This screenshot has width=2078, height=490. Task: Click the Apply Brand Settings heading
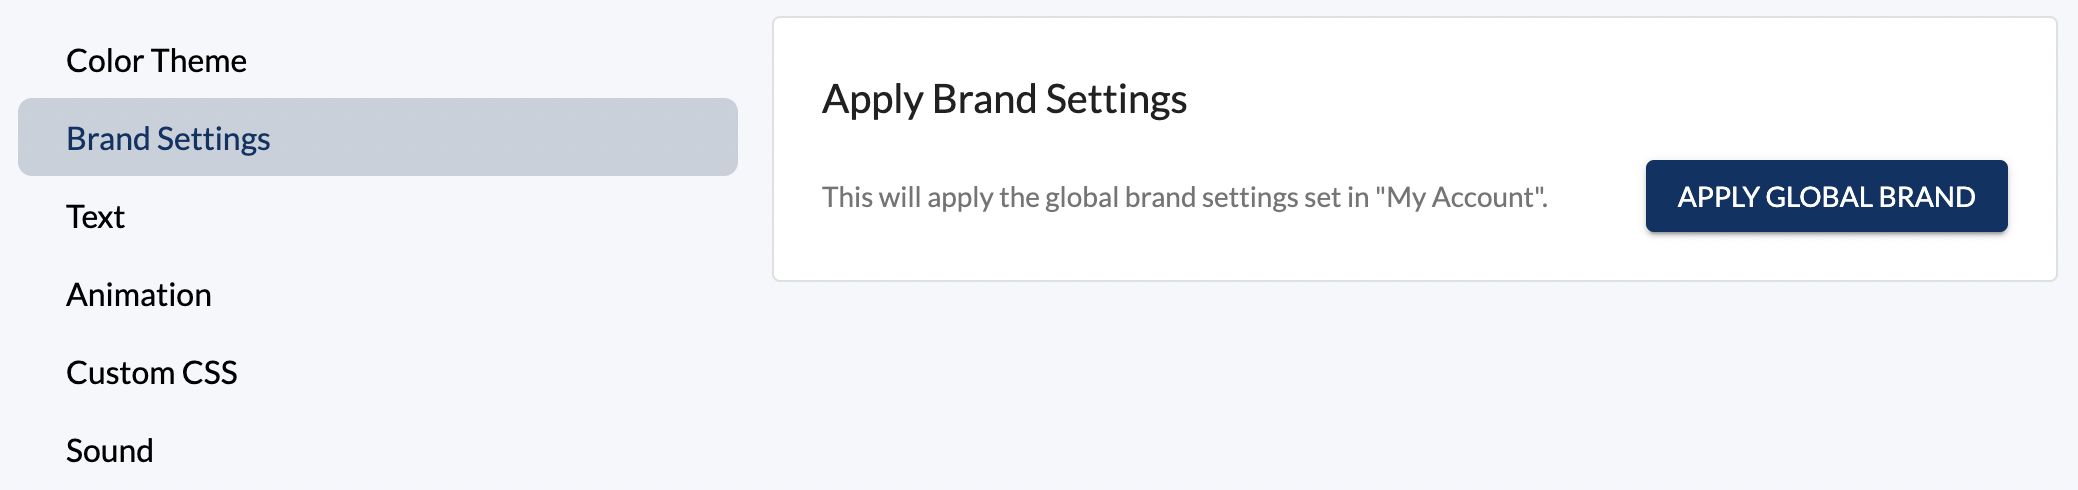[1004, 100]
